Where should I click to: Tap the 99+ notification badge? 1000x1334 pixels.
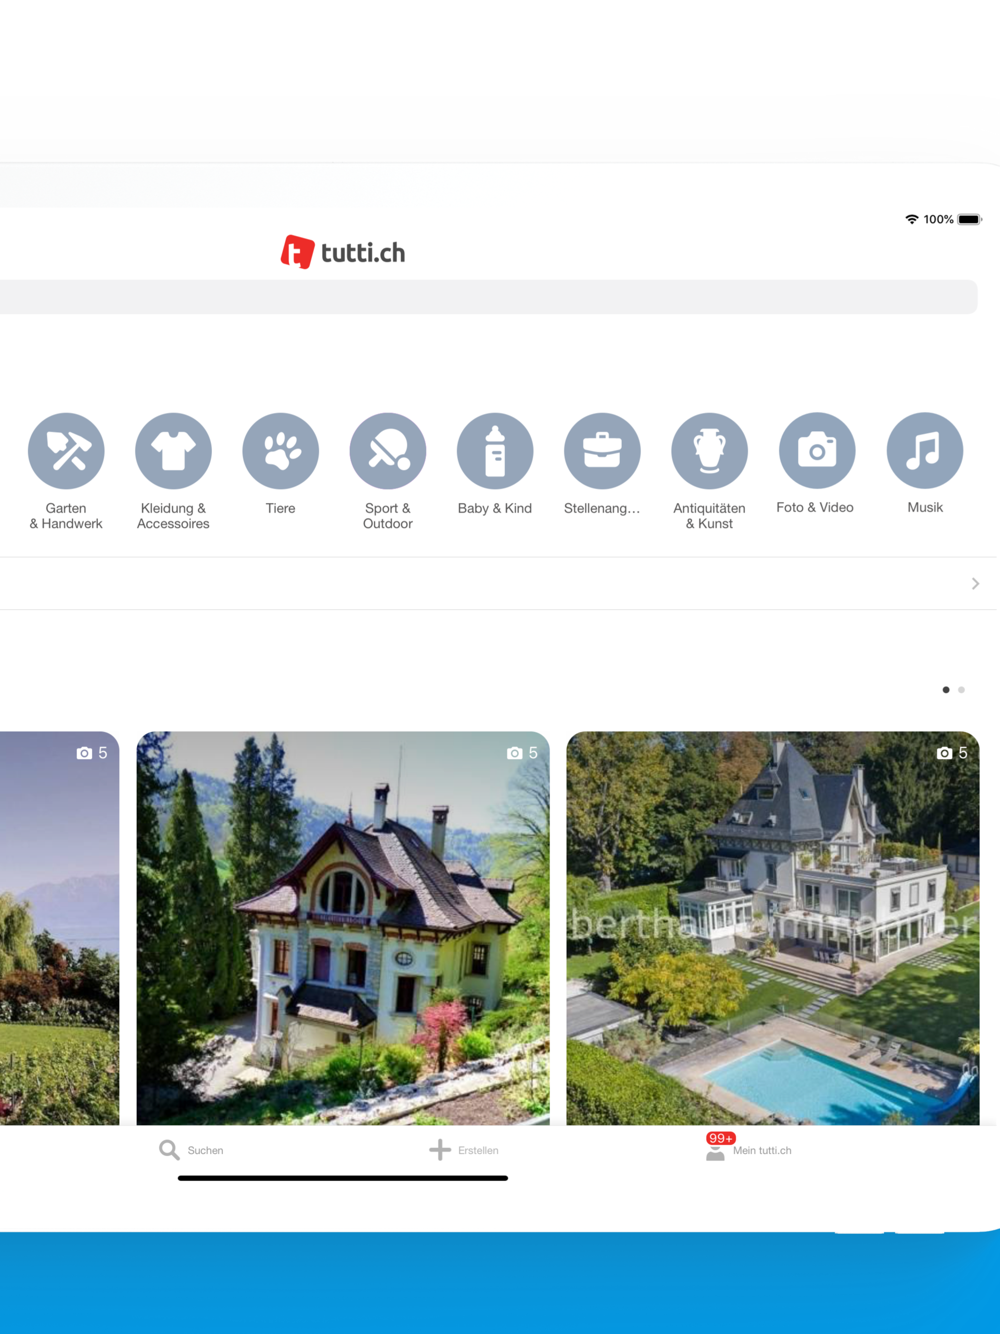720,1138
